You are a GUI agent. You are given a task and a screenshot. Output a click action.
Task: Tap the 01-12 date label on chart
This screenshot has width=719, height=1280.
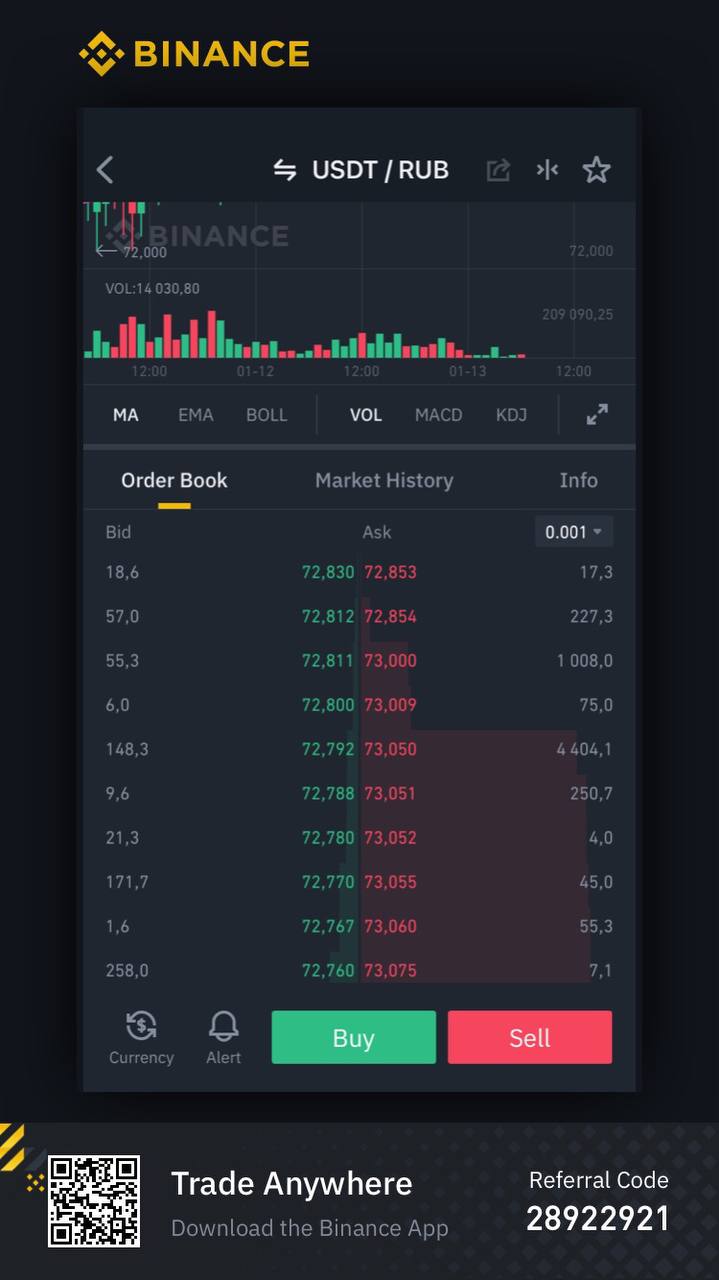click(x=255, y=371)
